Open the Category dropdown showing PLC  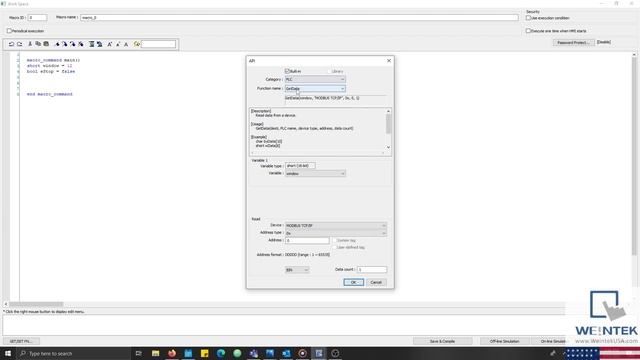[315, 80]
